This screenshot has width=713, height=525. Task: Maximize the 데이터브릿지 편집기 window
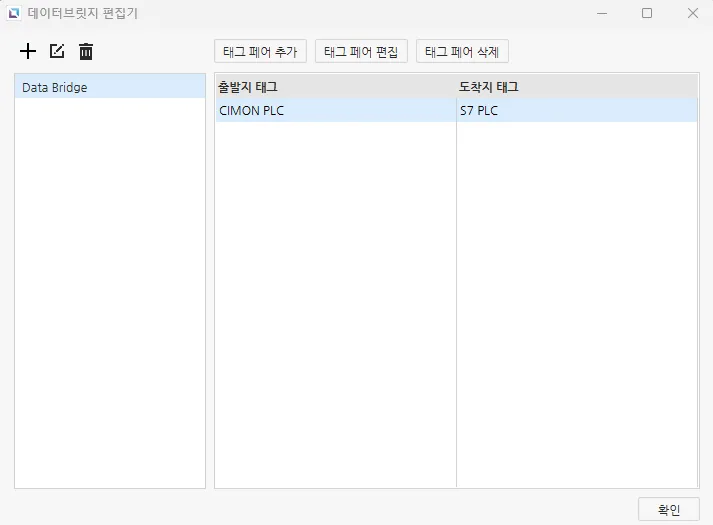pyautogui.click(x=647, y=13)
